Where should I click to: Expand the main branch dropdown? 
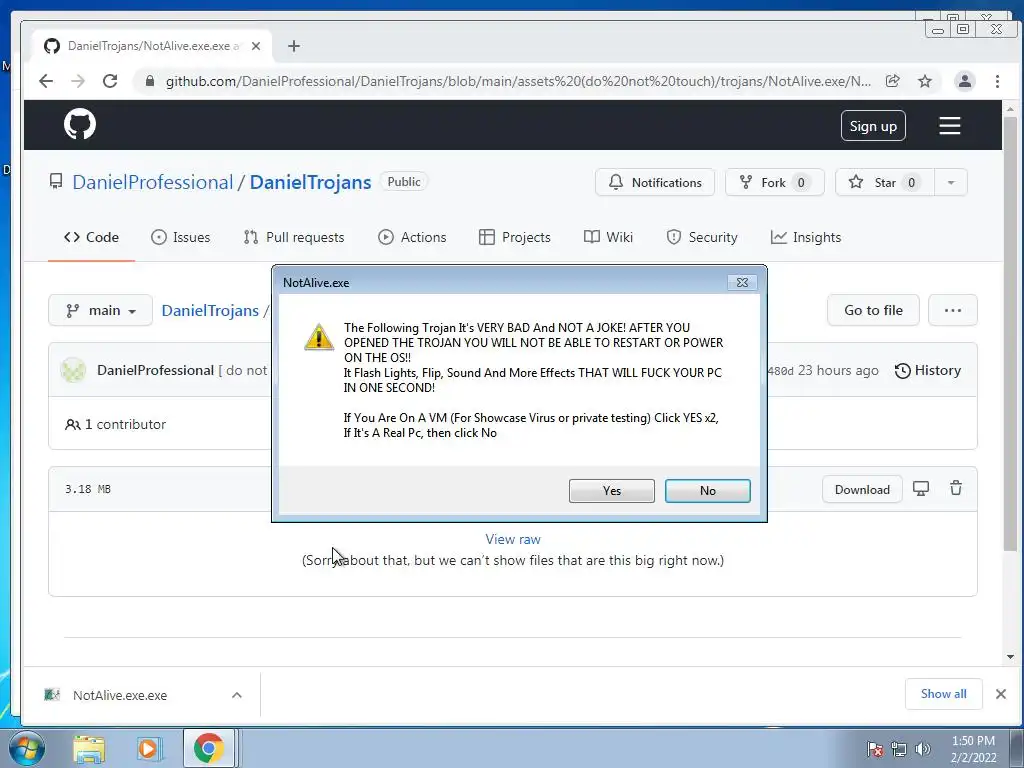click(x=101, y=310)
